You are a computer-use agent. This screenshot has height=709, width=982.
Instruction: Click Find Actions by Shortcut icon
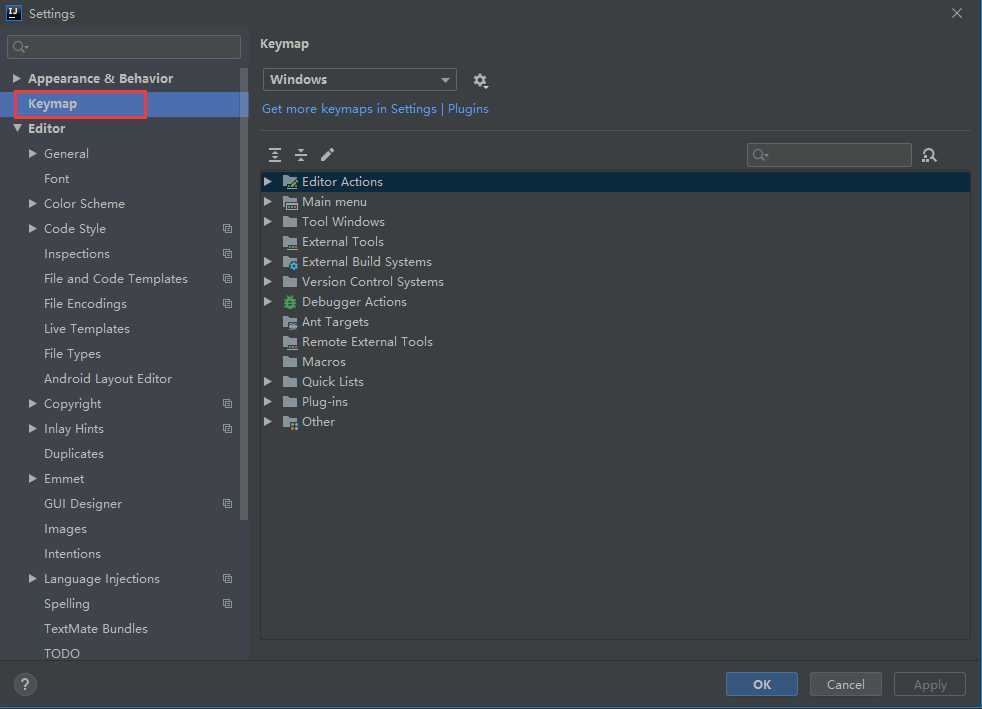929,155
